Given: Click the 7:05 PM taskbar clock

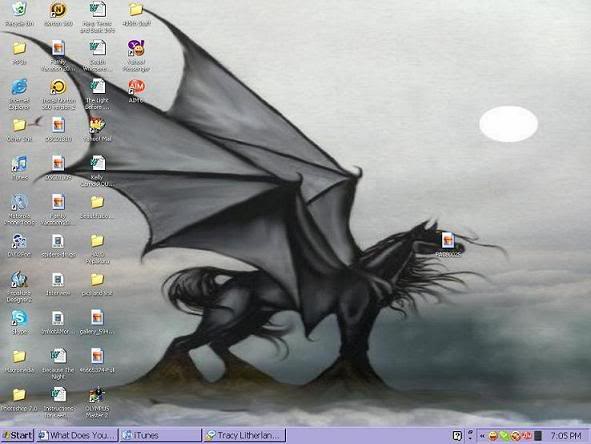Looking at the screenshot, I should pos(566,436).
